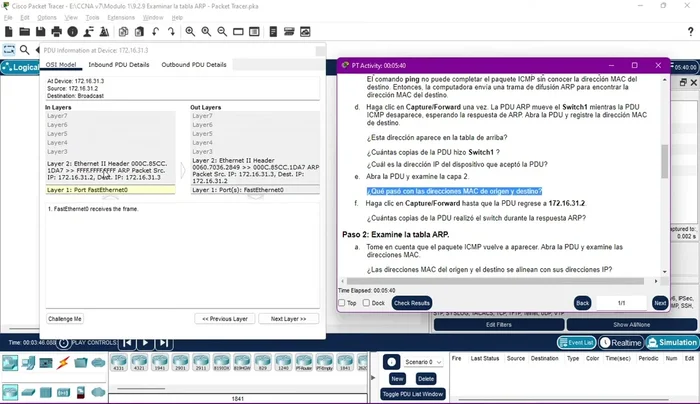This screenshot has width=700, height=404.
Task: Choose Connections lightning bolt category
Action: pyautogui.click(x=63, y=363)
